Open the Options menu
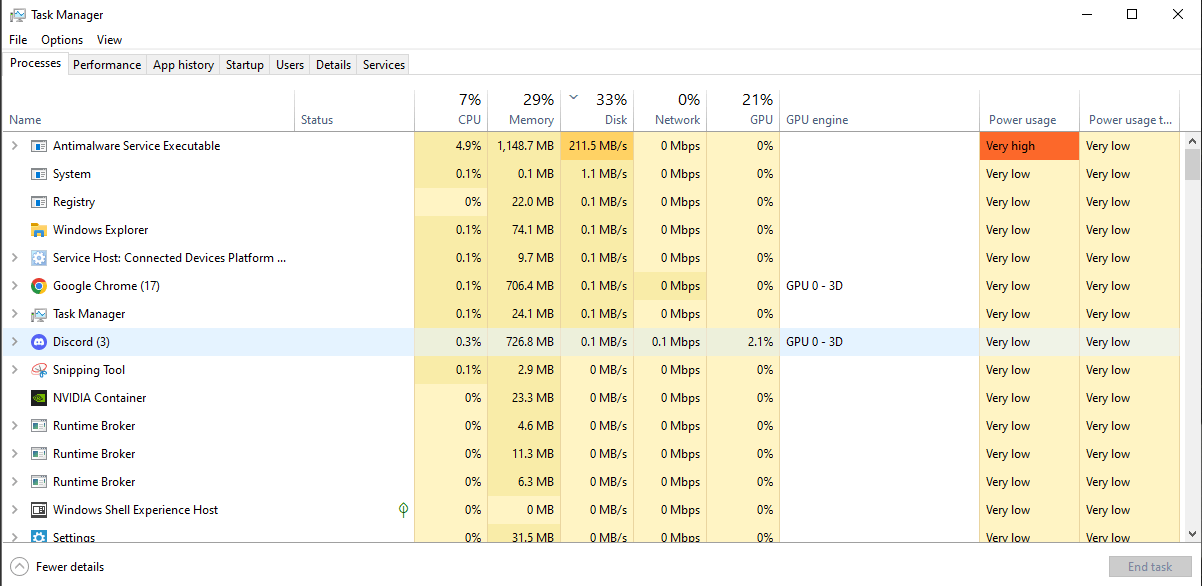This screenshot has height=586, width=1202. 61,39
